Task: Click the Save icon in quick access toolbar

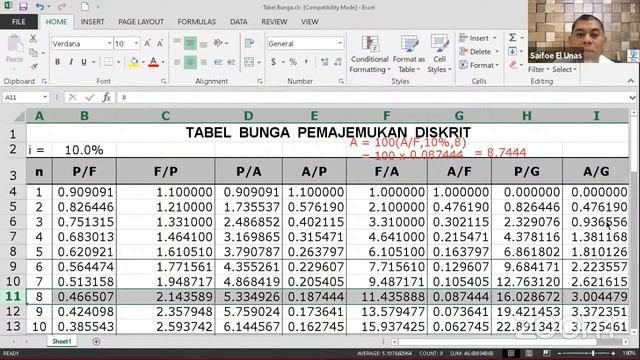Action: click(23, 7)
